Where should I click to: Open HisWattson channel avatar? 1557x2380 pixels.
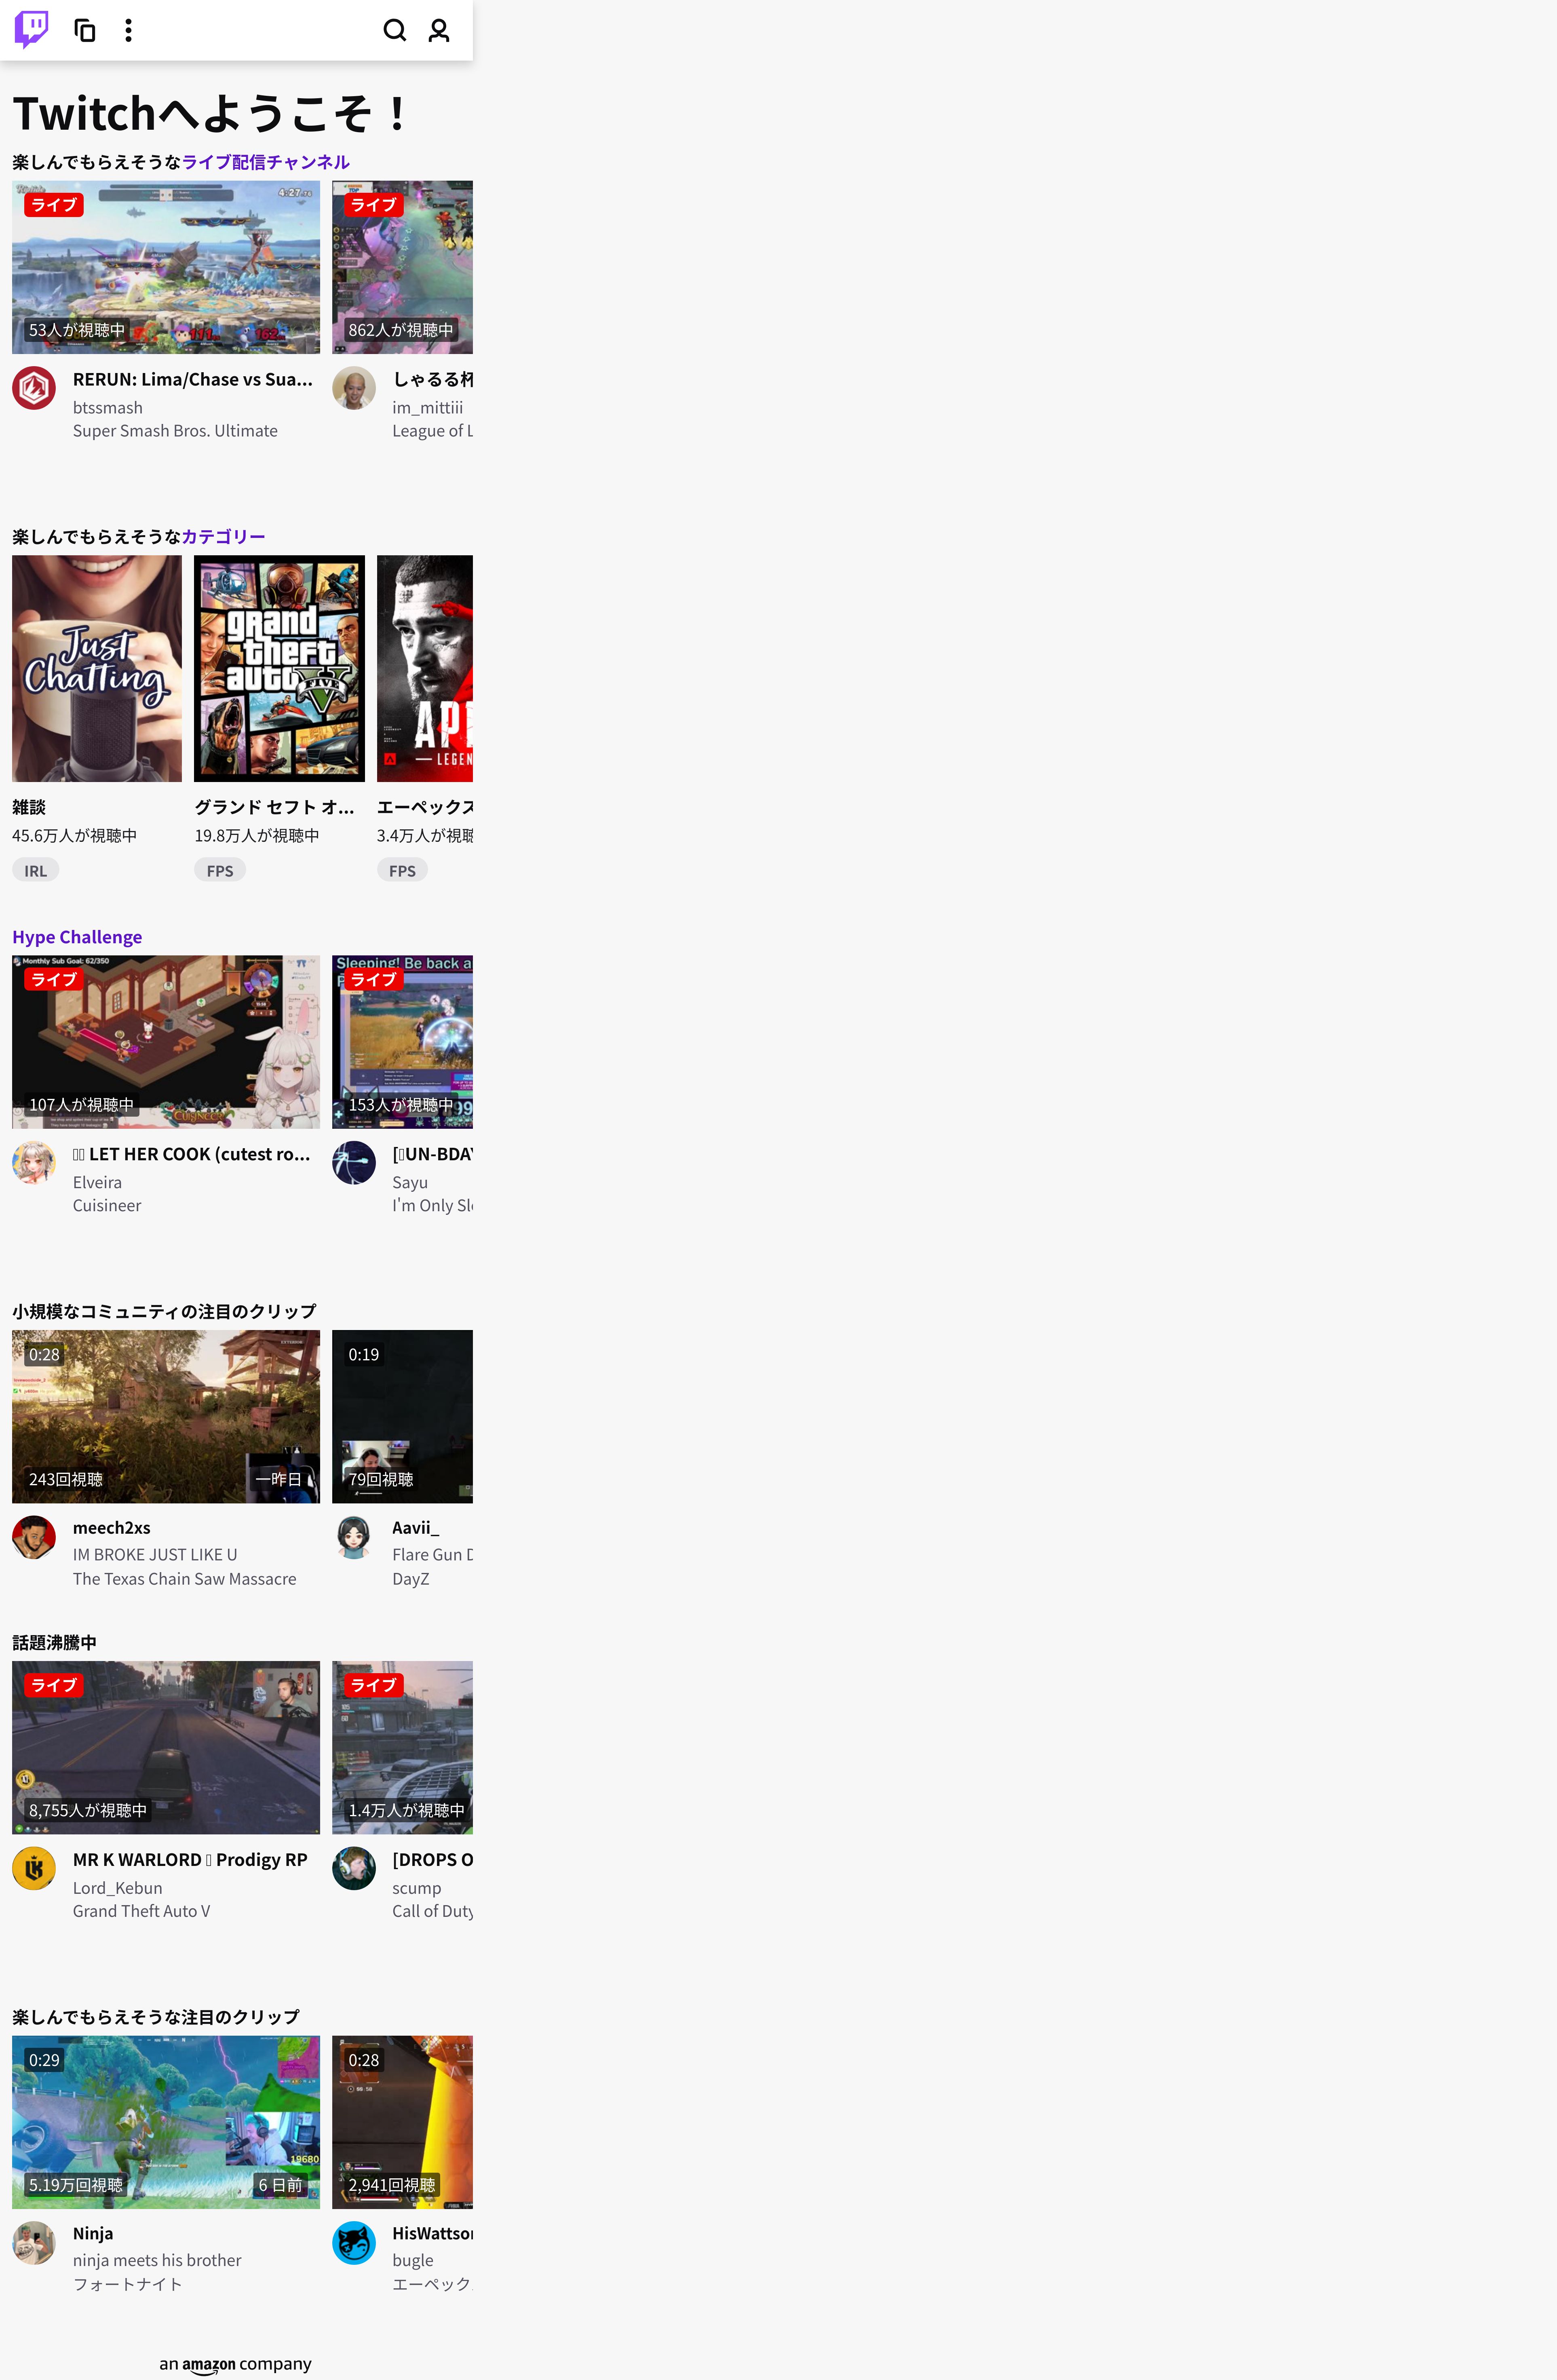354,2242
